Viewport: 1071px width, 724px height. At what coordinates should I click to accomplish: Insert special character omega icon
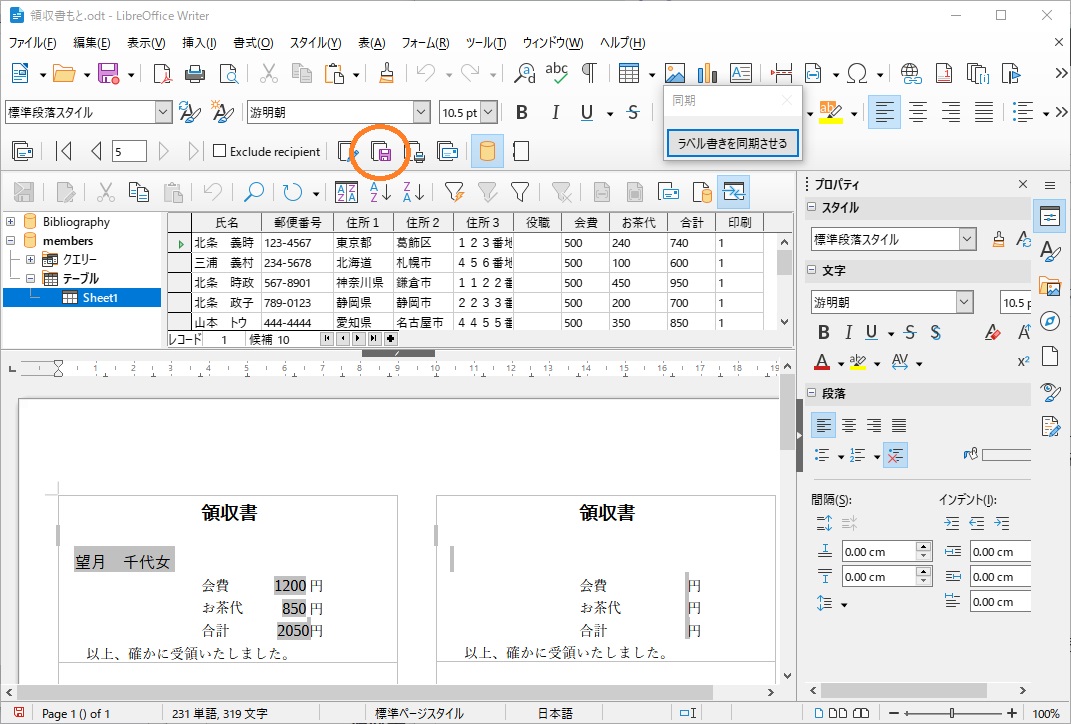tap(857, 73)
